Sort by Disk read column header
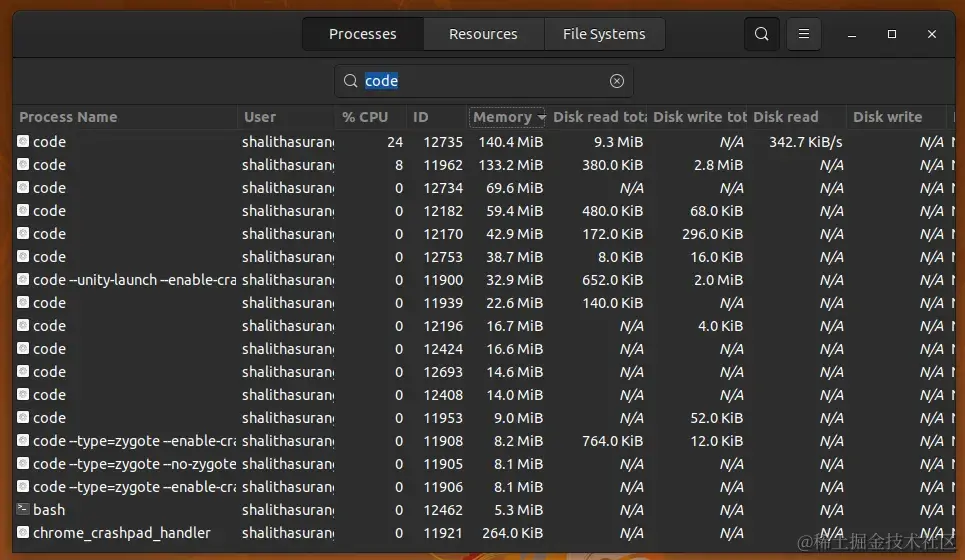The height and width of the screenshot is (560, 965). point(797,117)
